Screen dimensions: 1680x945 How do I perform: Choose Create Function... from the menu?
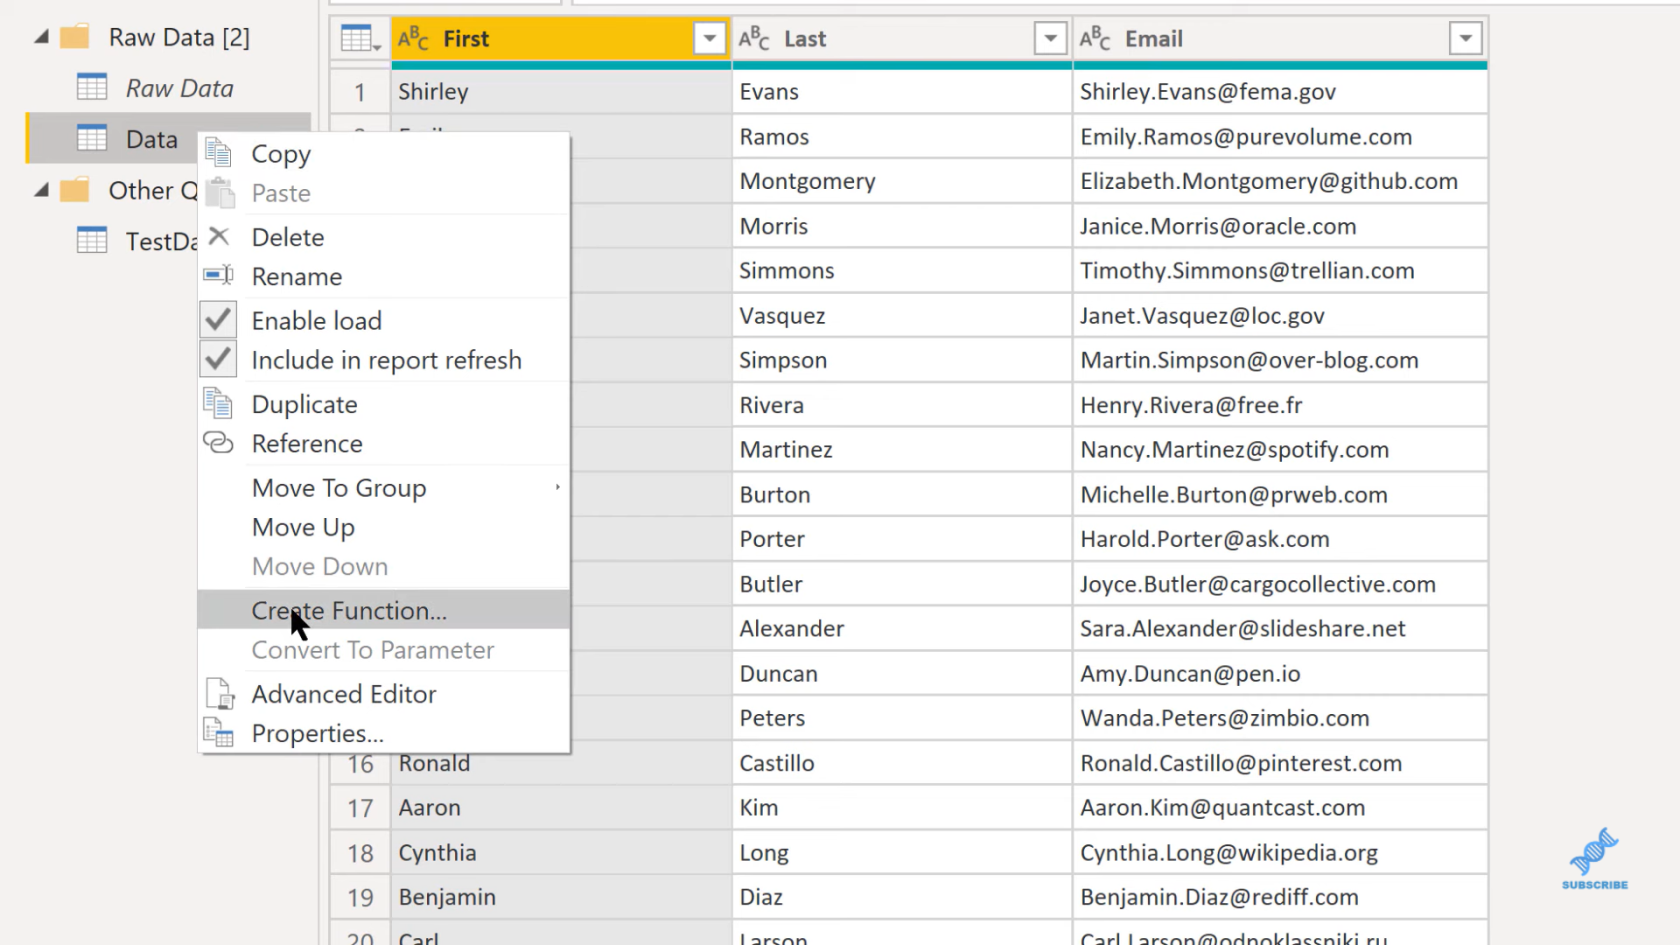point(384,610)
